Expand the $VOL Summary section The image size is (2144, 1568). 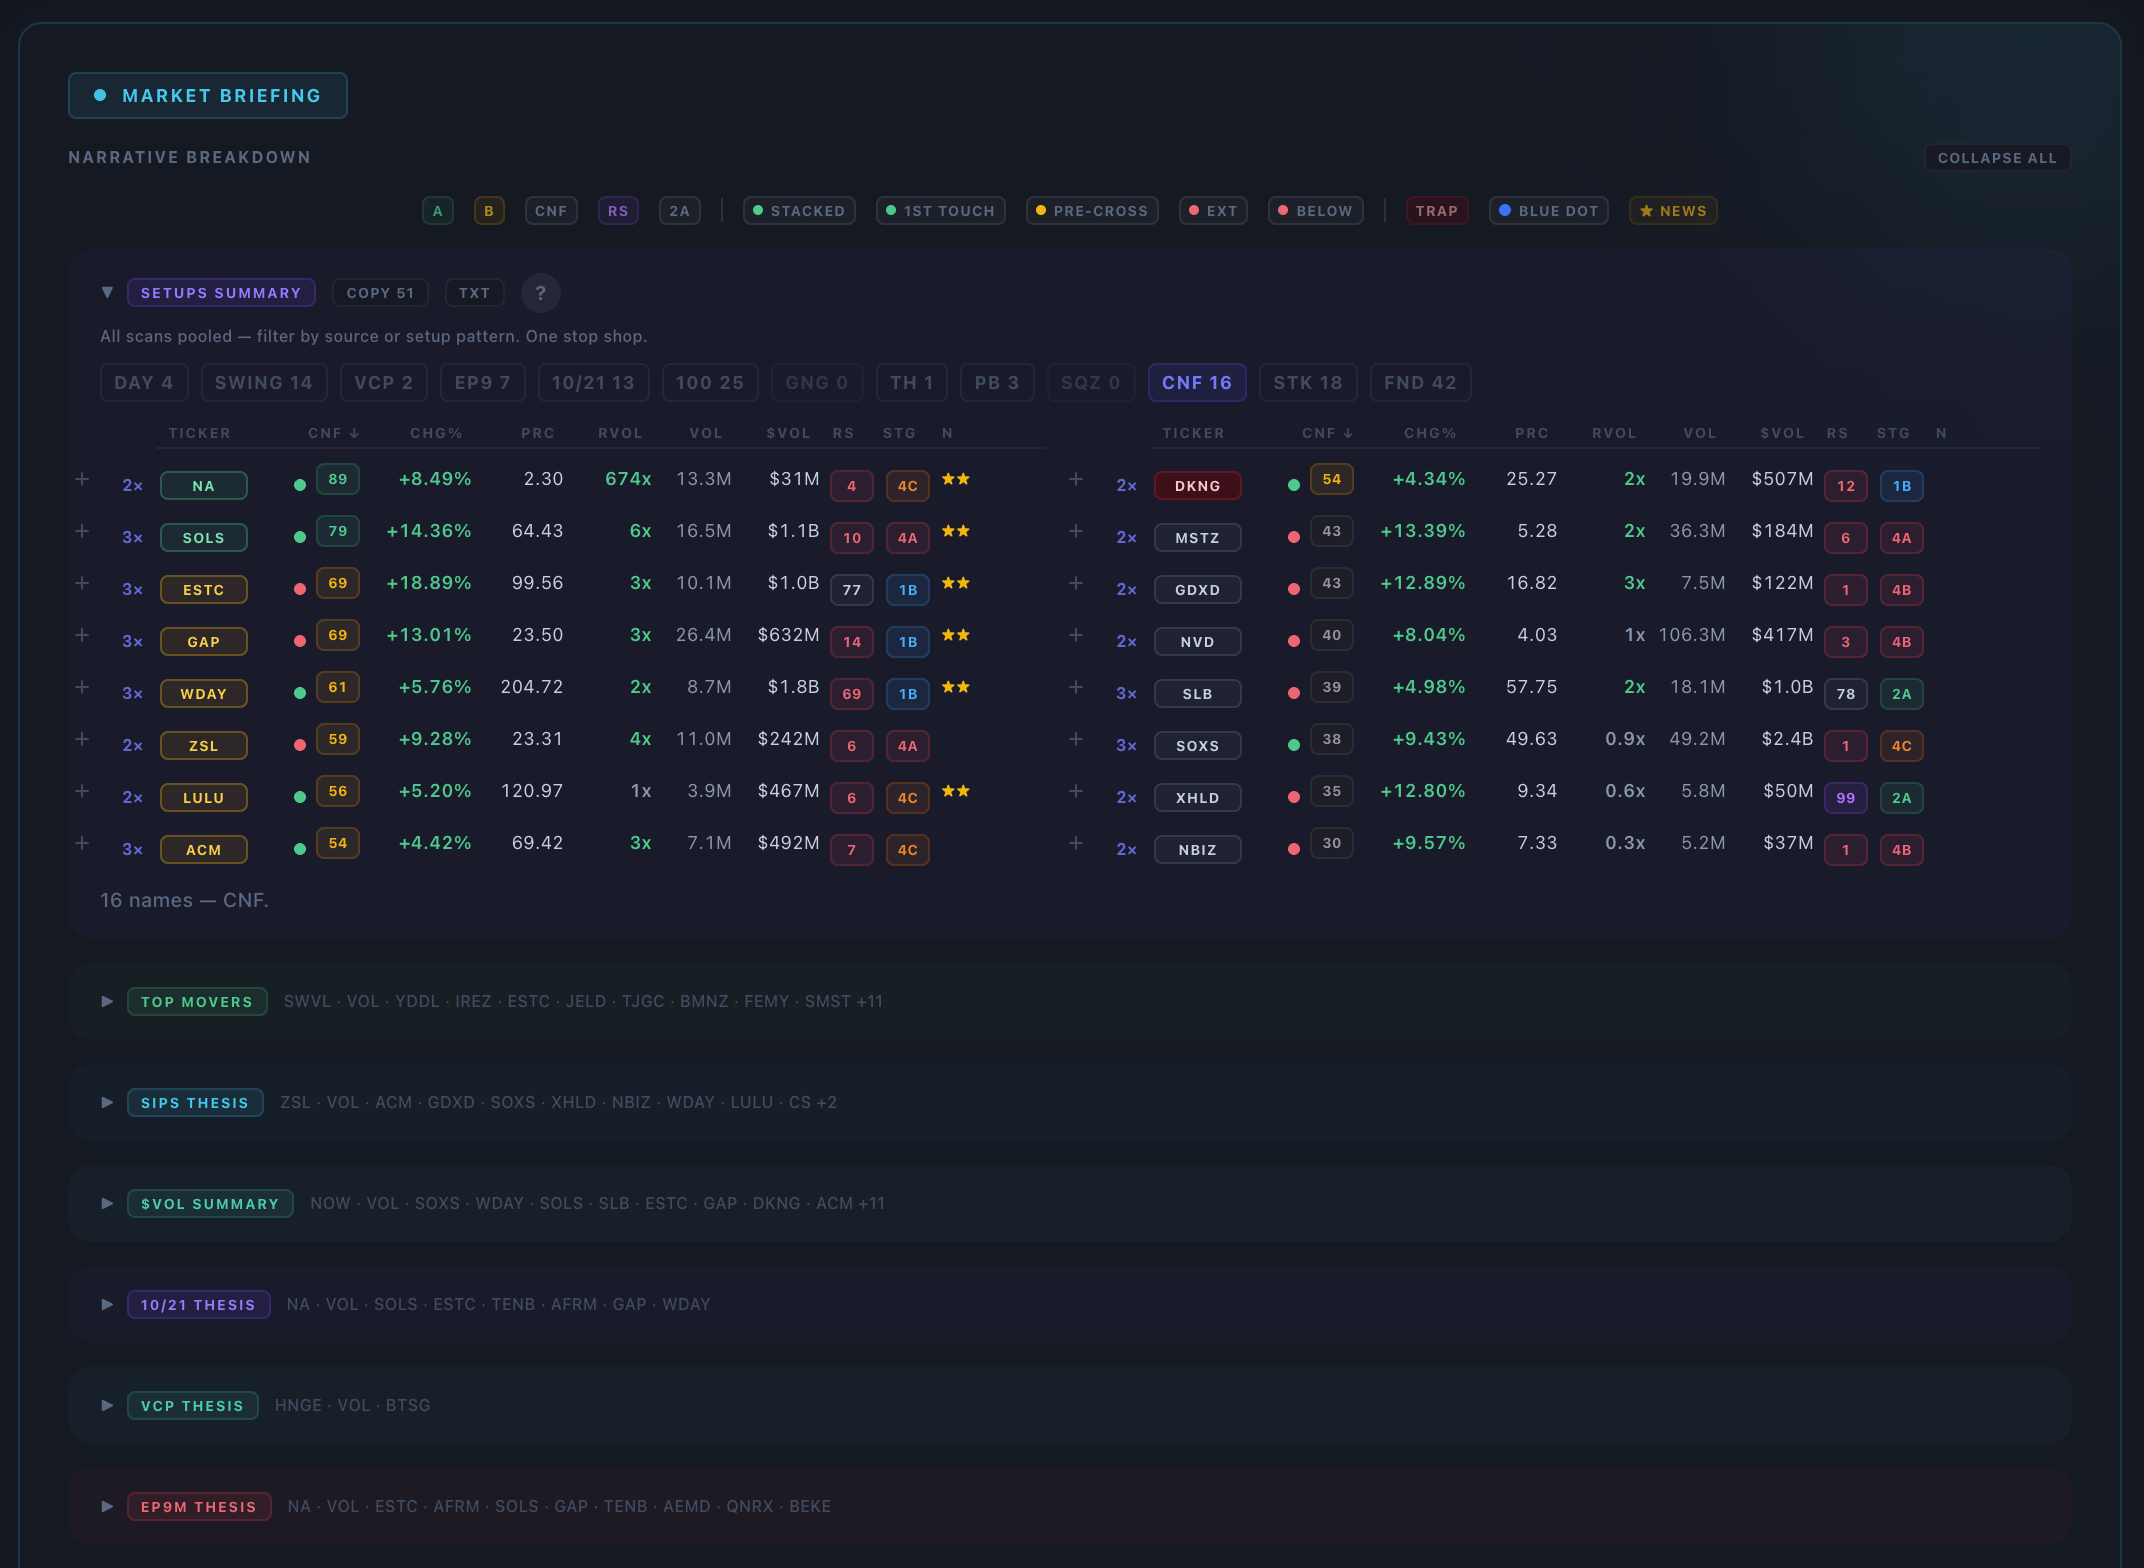pos(107,1203)
